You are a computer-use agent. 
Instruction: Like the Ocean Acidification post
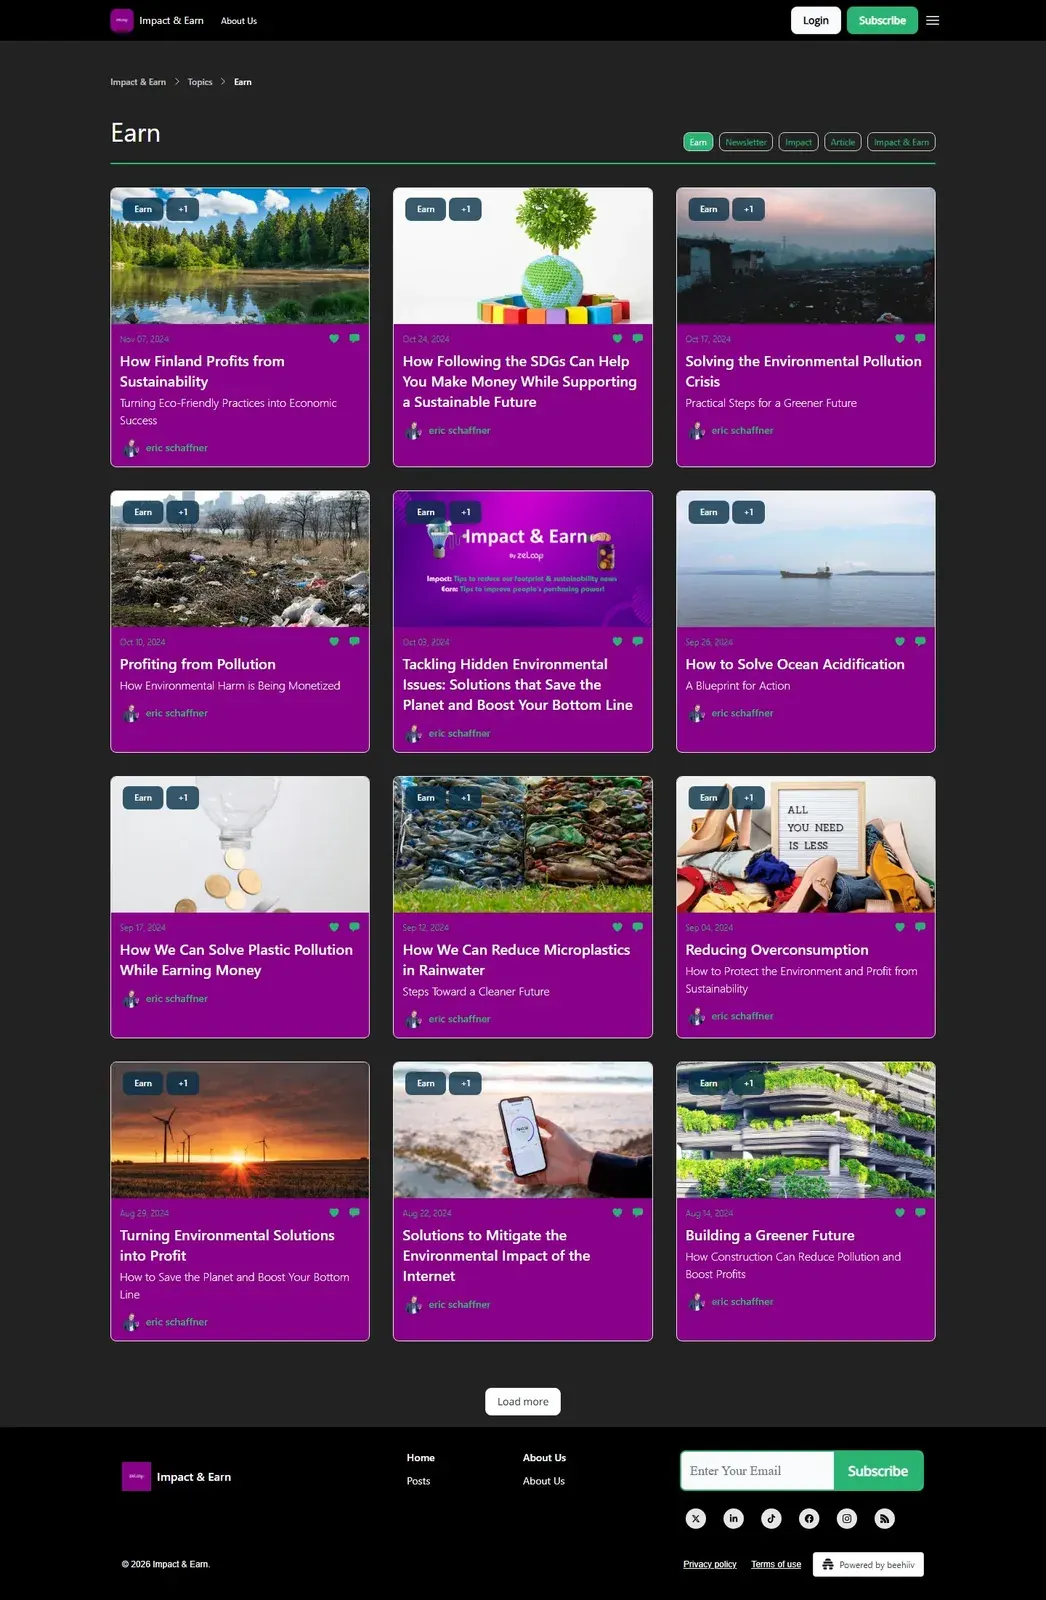pyautogui.click(x=900, y=642)
